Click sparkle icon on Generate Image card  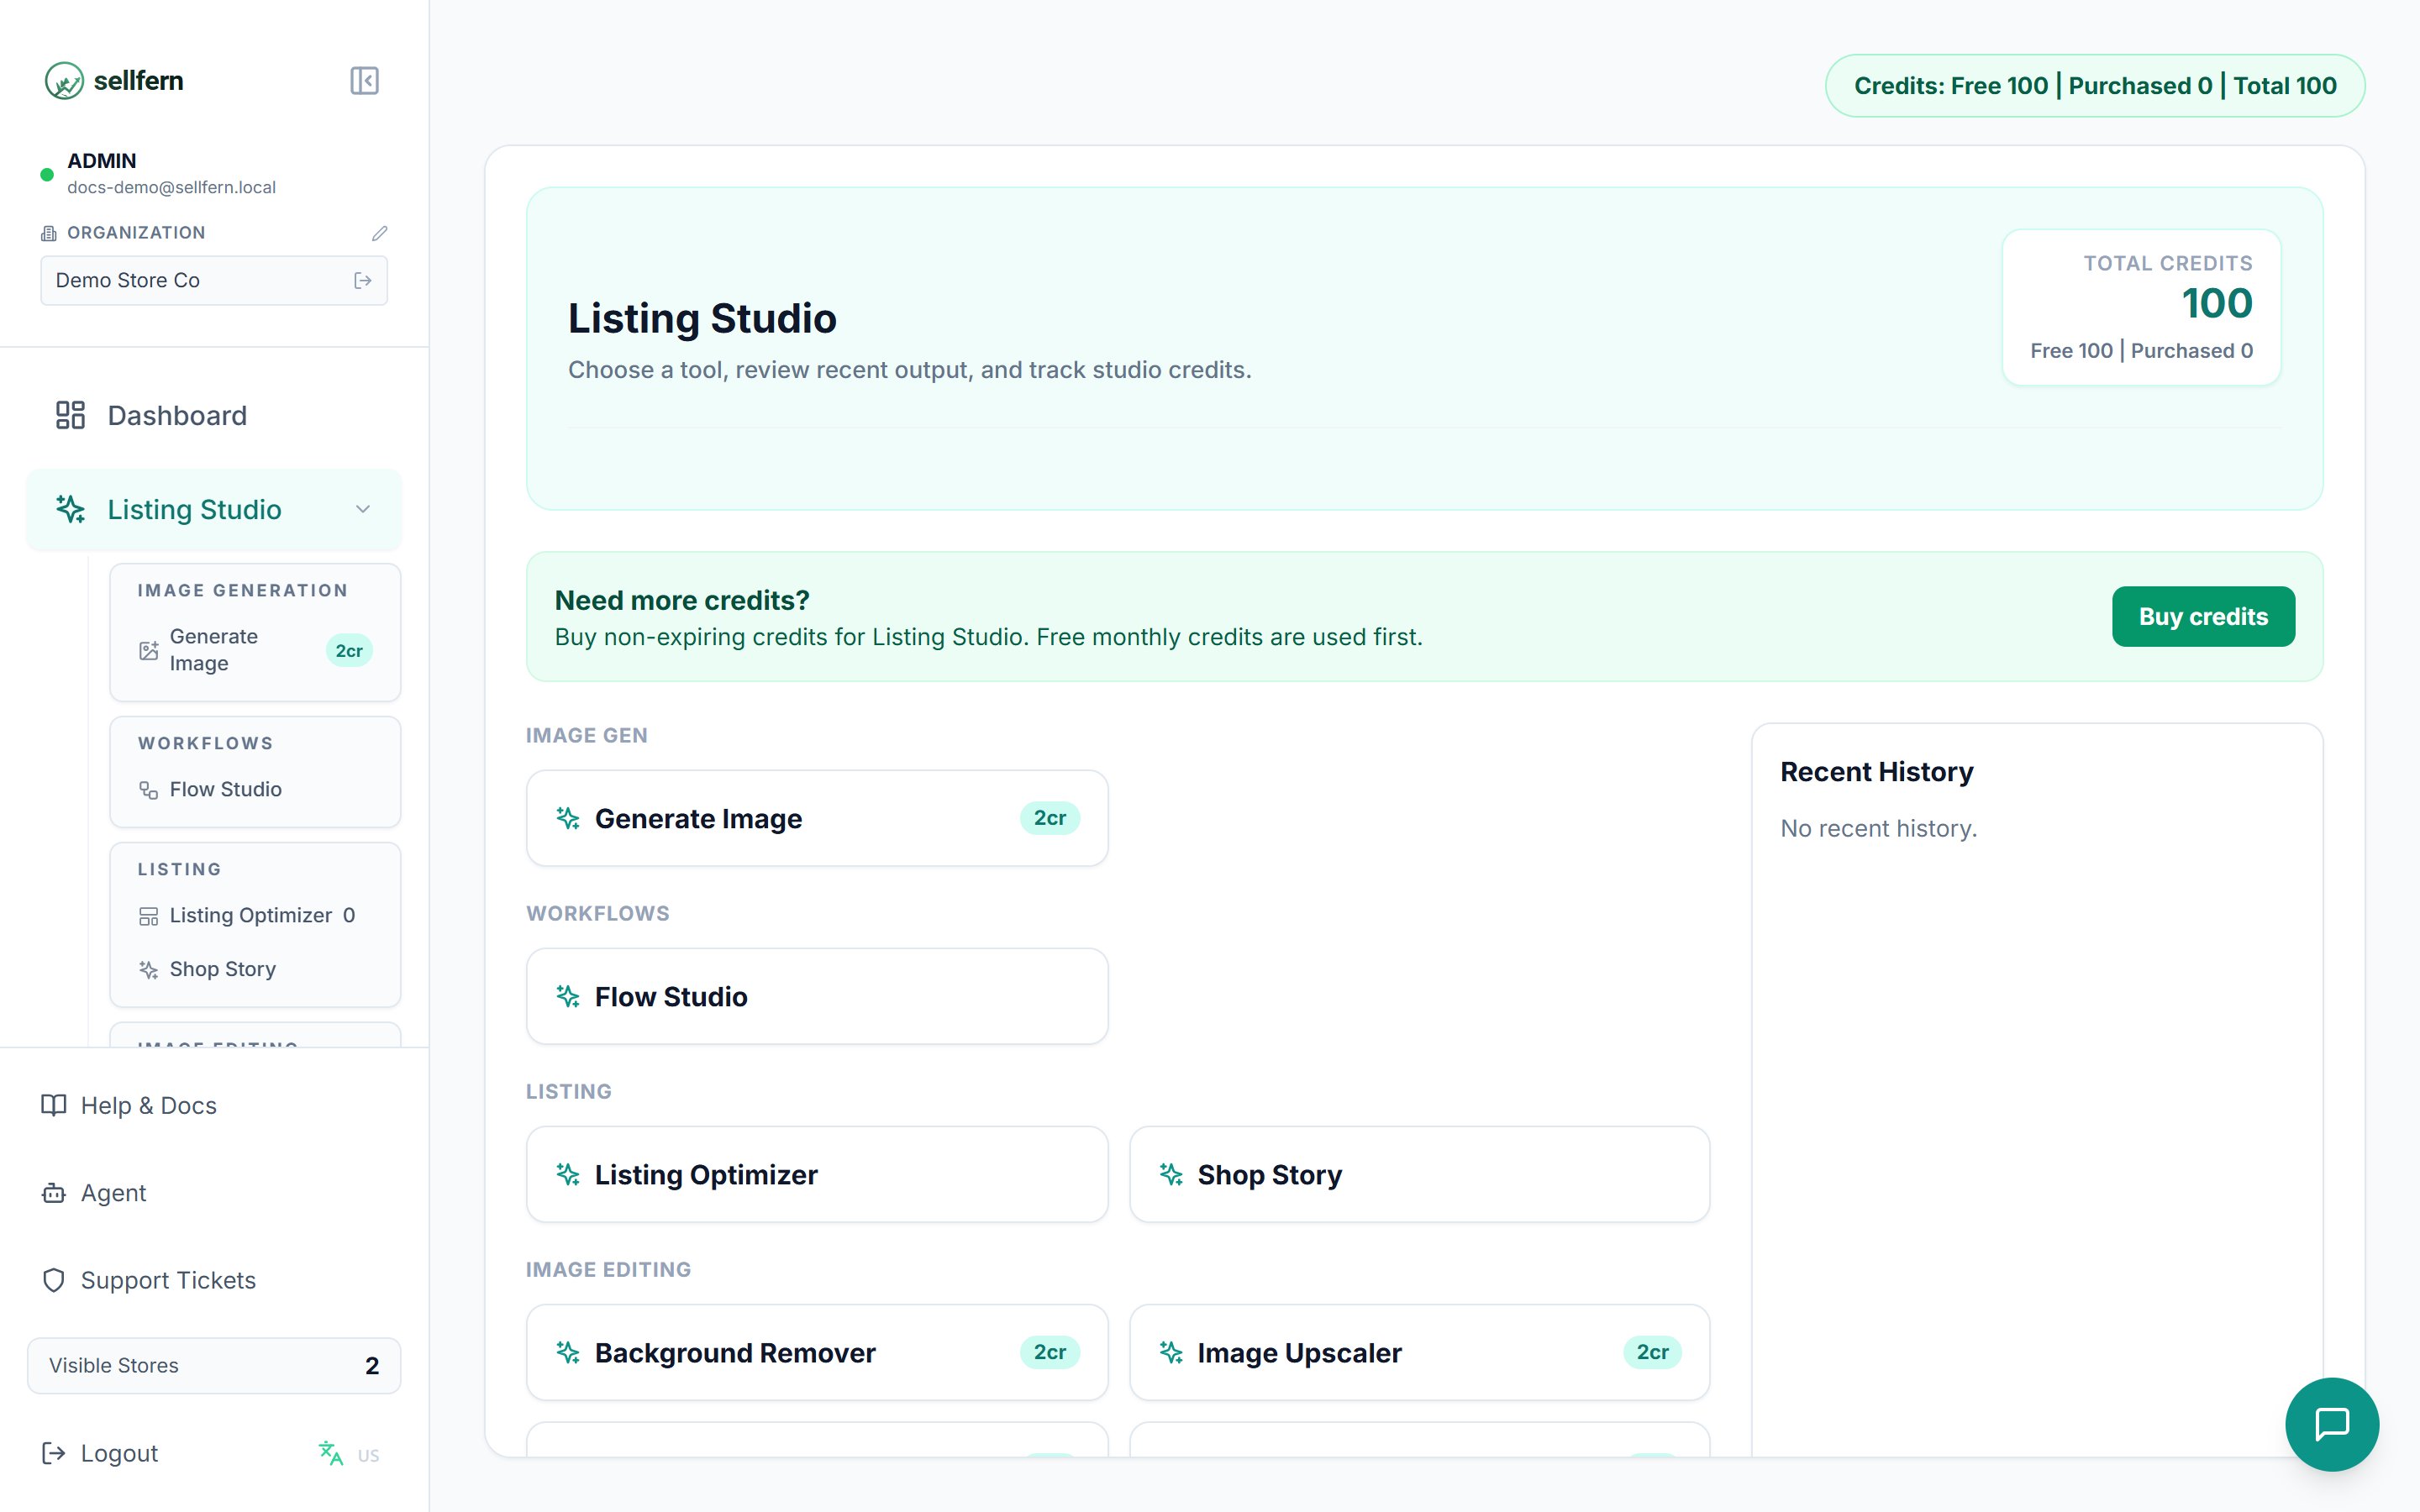(x=568, y=818)
